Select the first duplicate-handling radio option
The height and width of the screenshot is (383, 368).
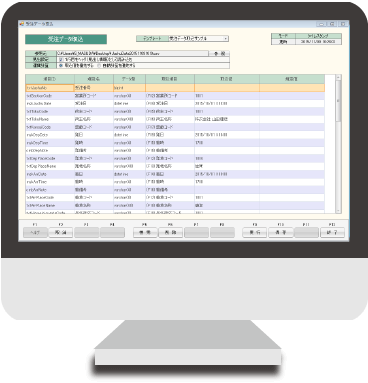tap(61, 66)
